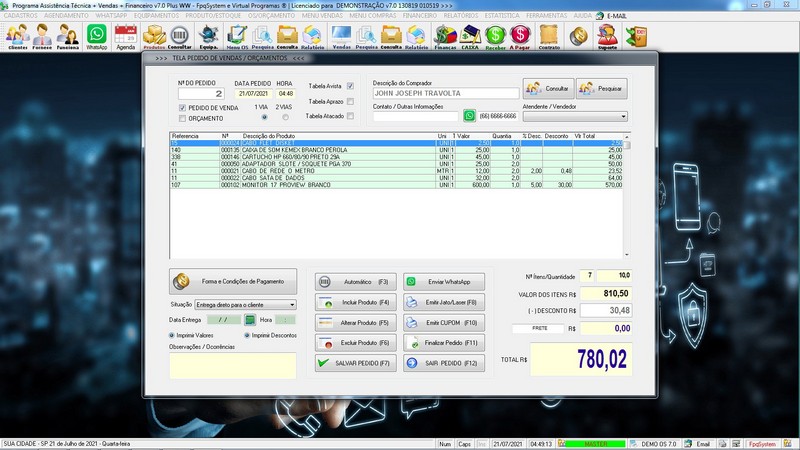Viewport: 800px width, 450px height.
Task: Check the Tabela Aprazo checkbox
Action: pyautogui.click(x=350, y=101)
